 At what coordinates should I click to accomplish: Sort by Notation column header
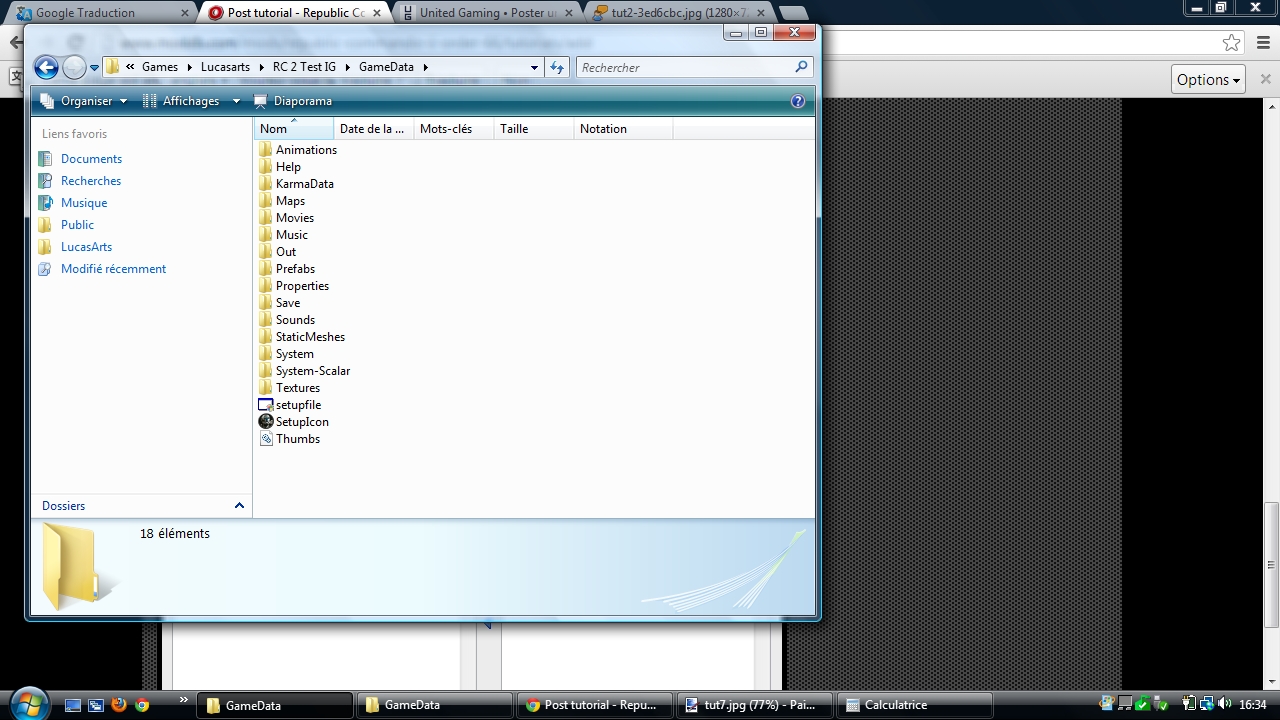pyautogui.click(x=624, y=129)
